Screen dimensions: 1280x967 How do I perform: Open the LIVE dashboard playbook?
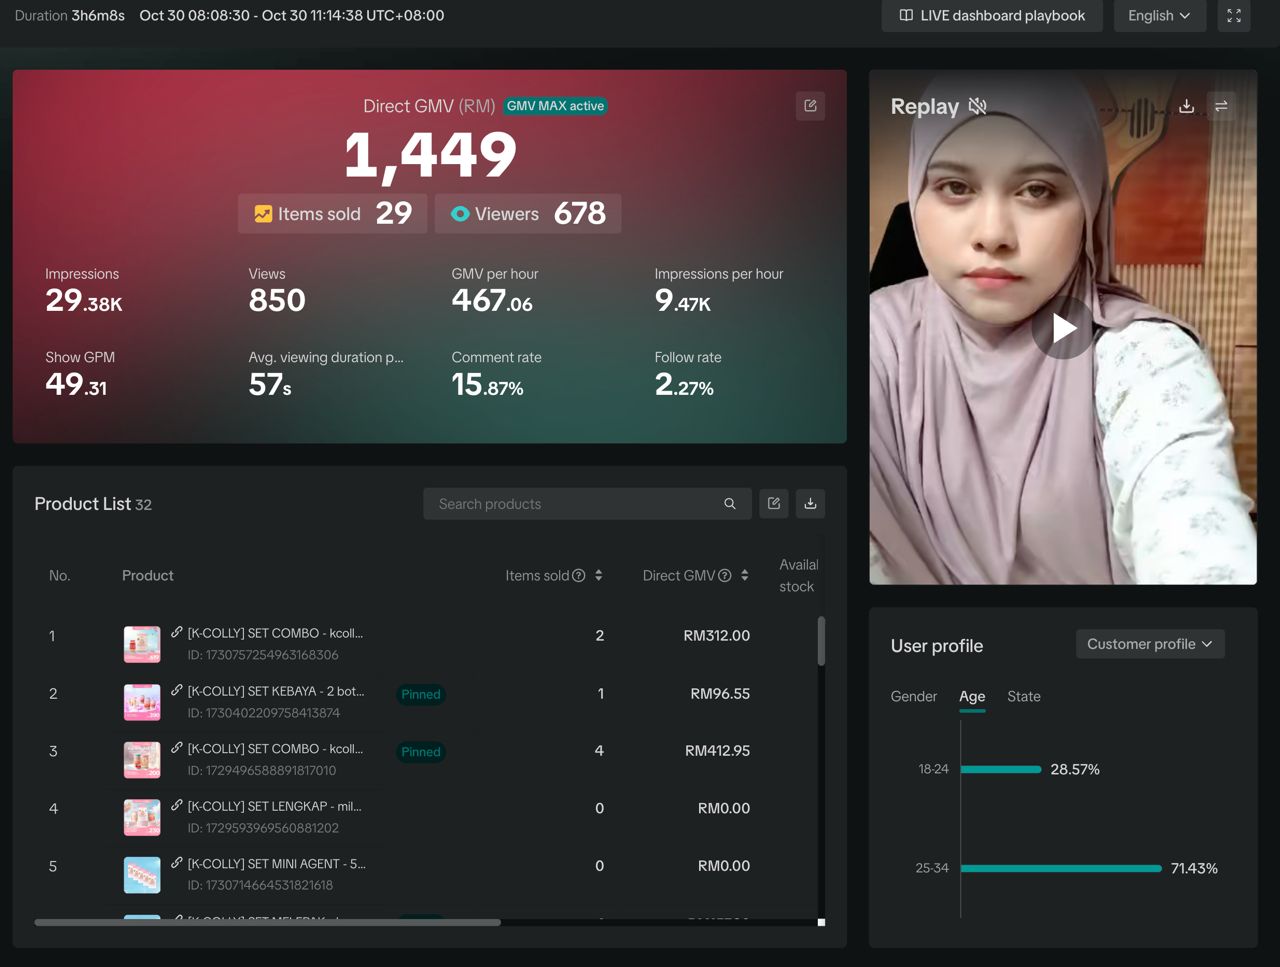991,16
